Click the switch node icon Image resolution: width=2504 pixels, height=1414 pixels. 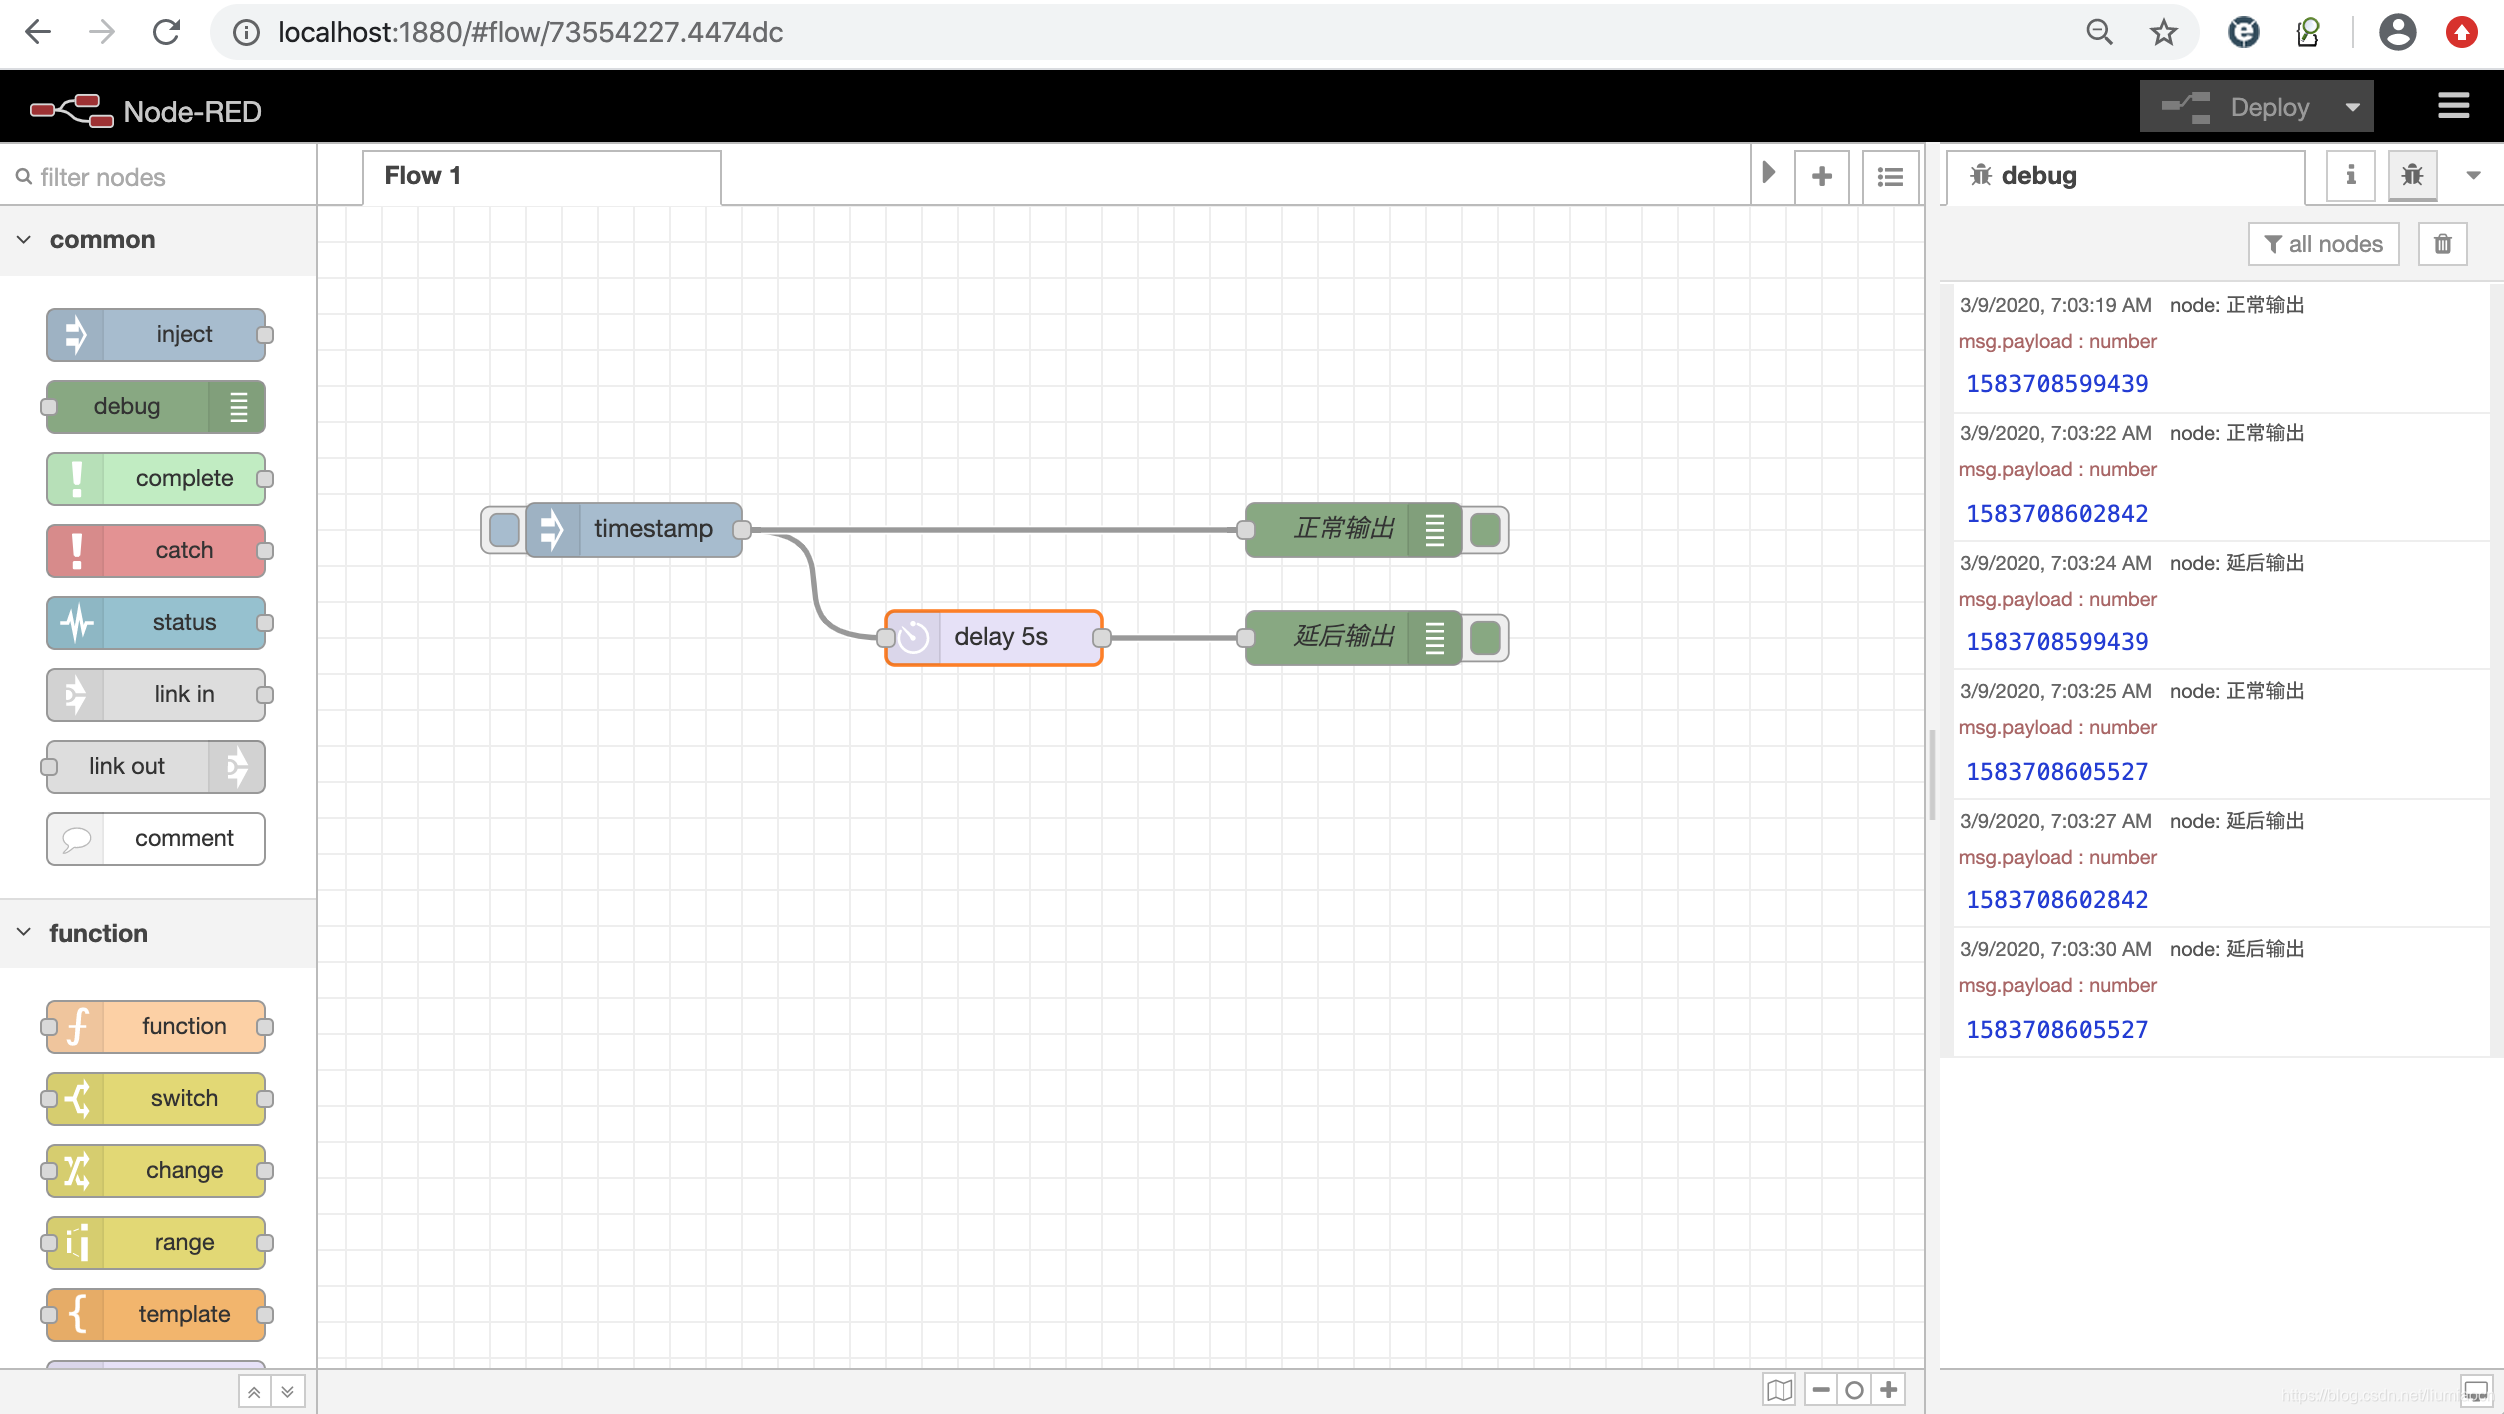79,1097
